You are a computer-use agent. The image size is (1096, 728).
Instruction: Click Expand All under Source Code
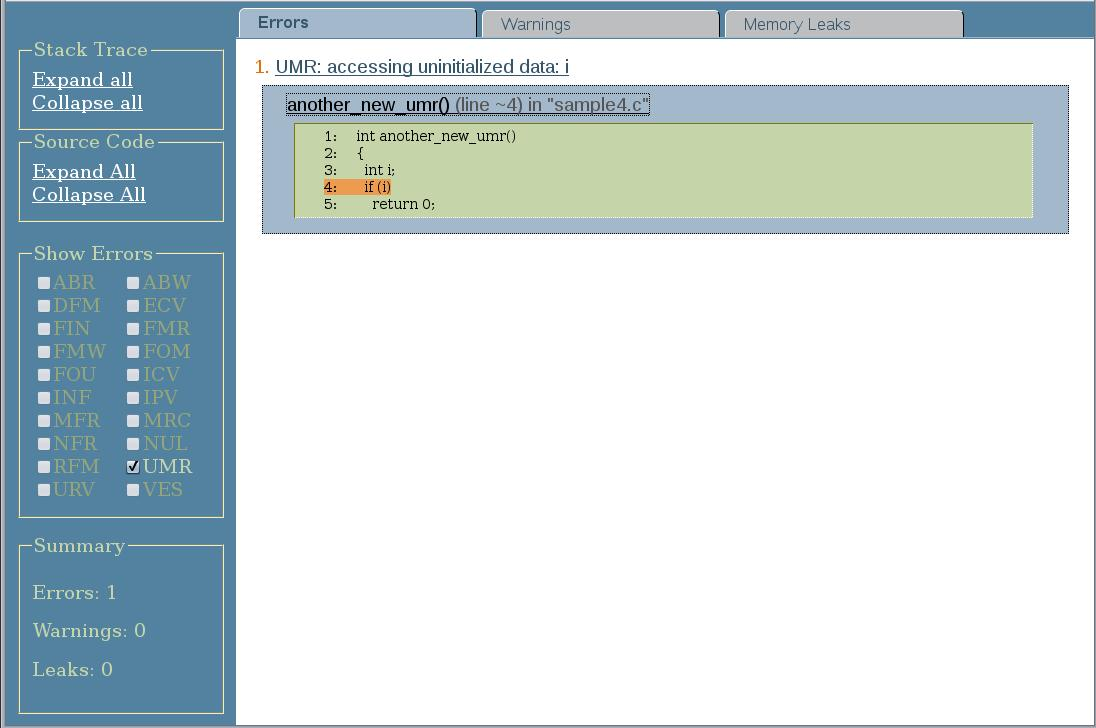(84, 172)
